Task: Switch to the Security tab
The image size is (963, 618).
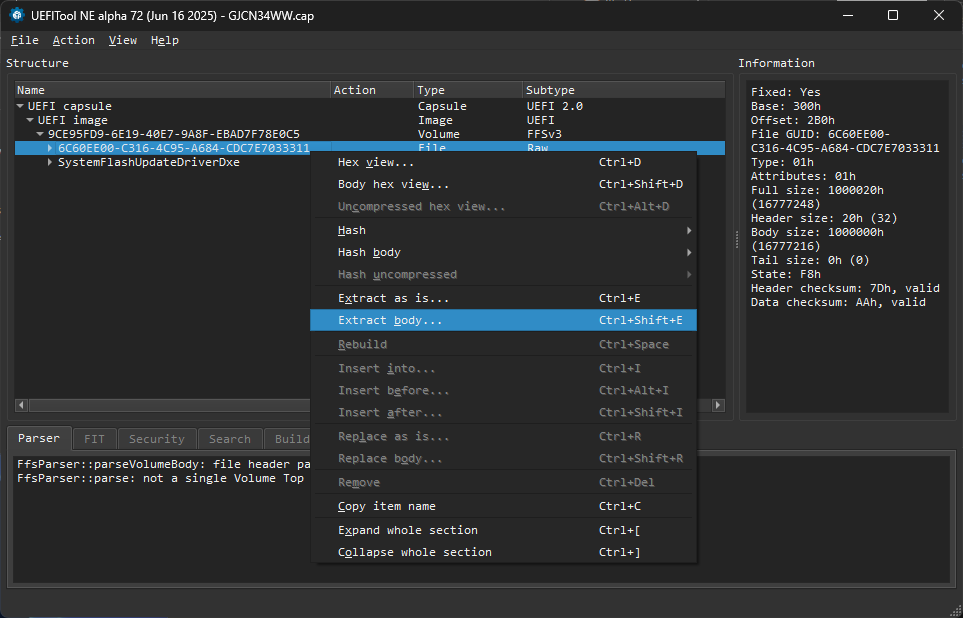Action: tap(157, 439)
